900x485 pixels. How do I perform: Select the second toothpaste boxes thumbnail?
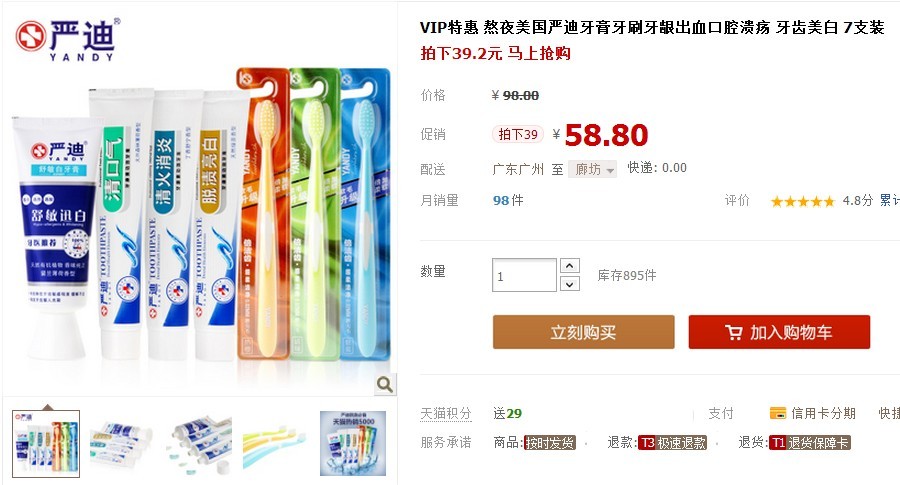(122, 444)
